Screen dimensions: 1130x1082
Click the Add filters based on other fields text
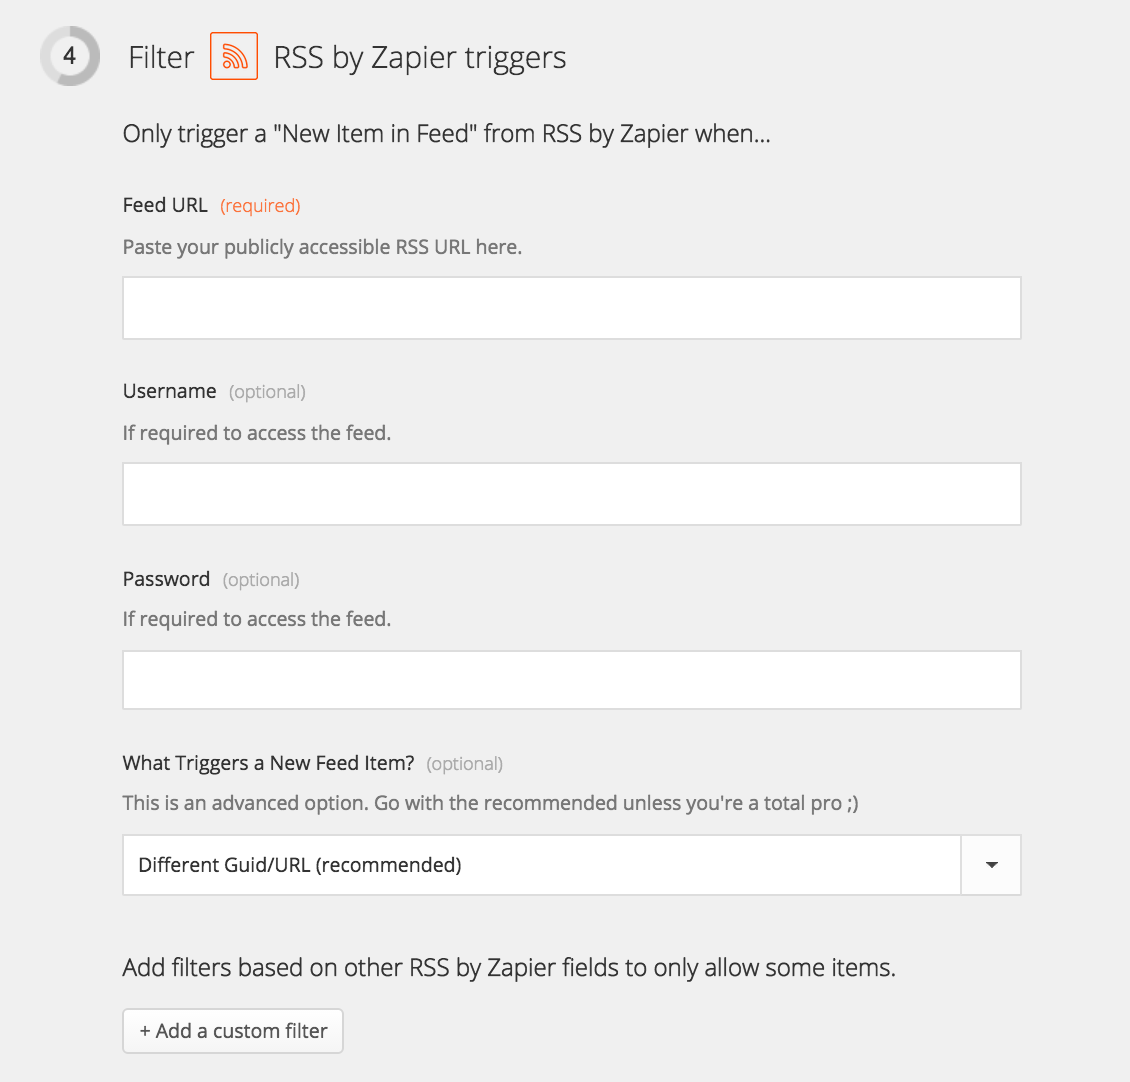click(x=509, y=967)
